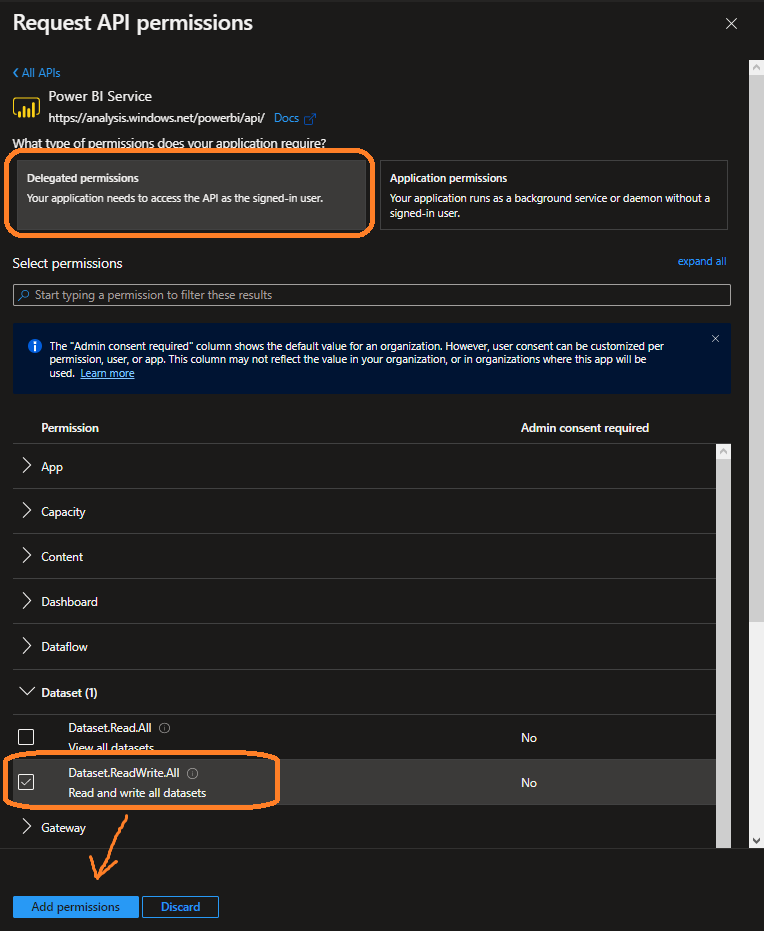Close the Request API permissions panel

[x=731, y=23]
